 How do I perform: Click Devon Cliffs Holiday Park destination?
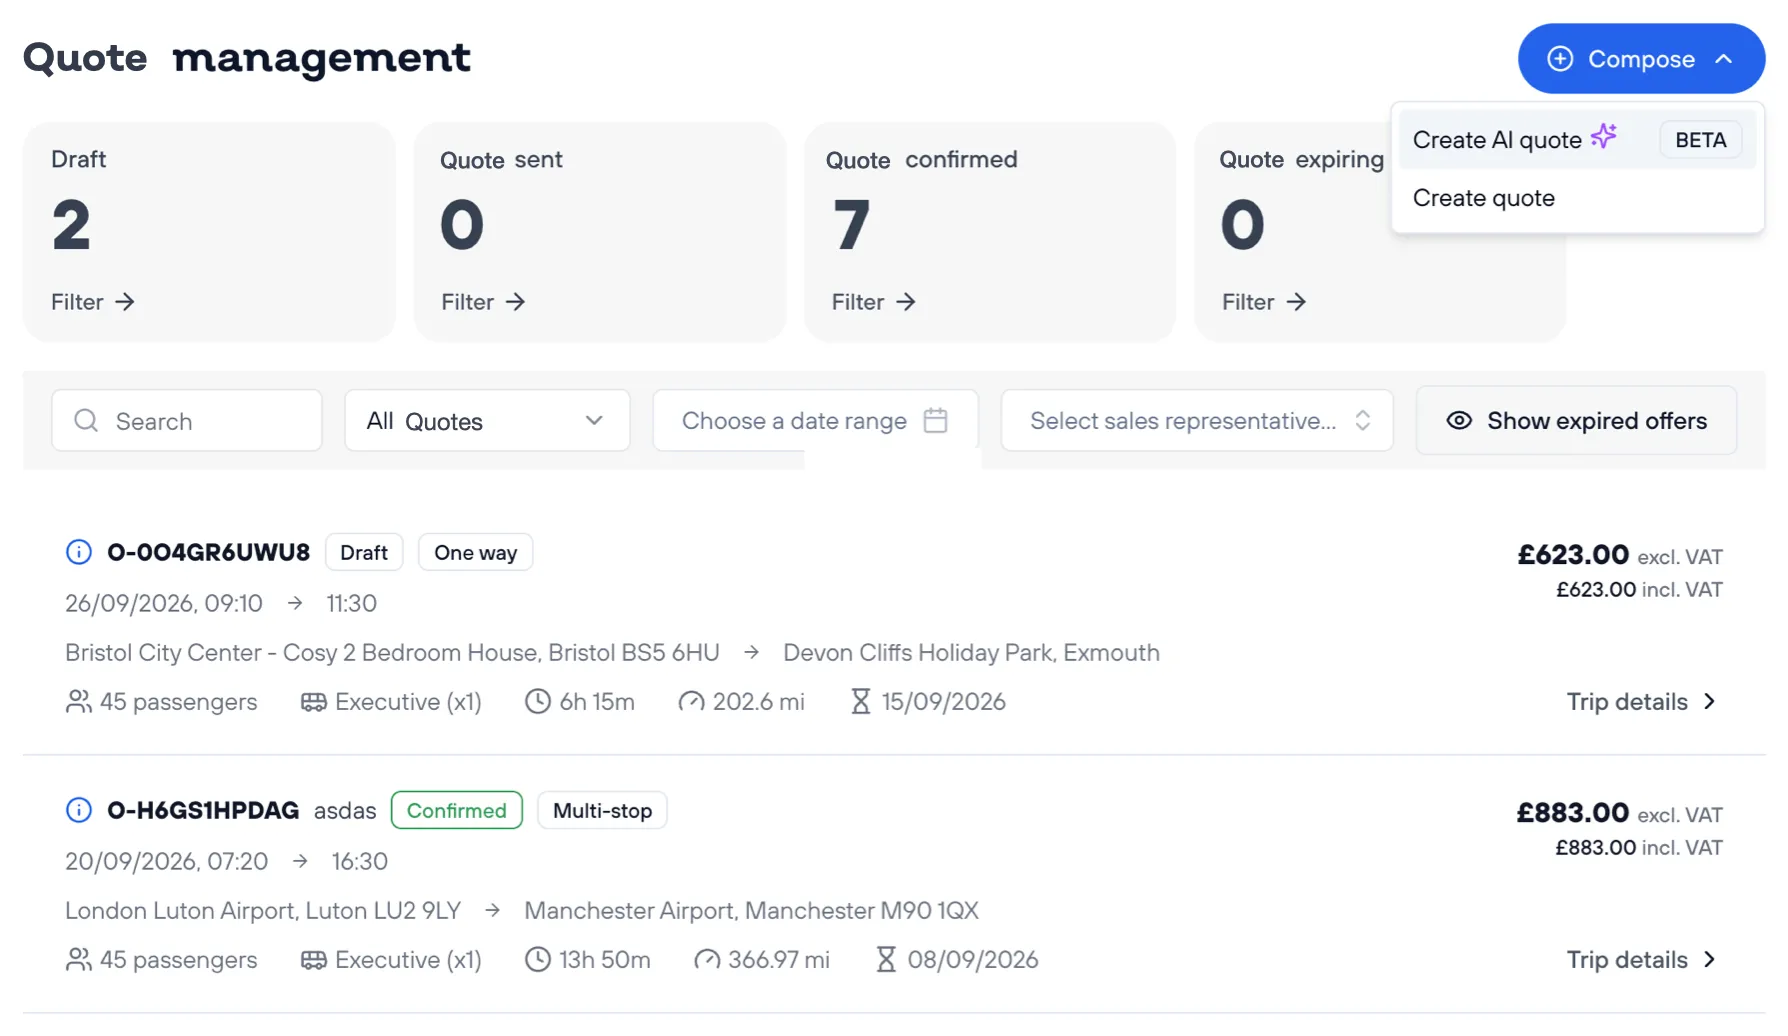point(971,653)
